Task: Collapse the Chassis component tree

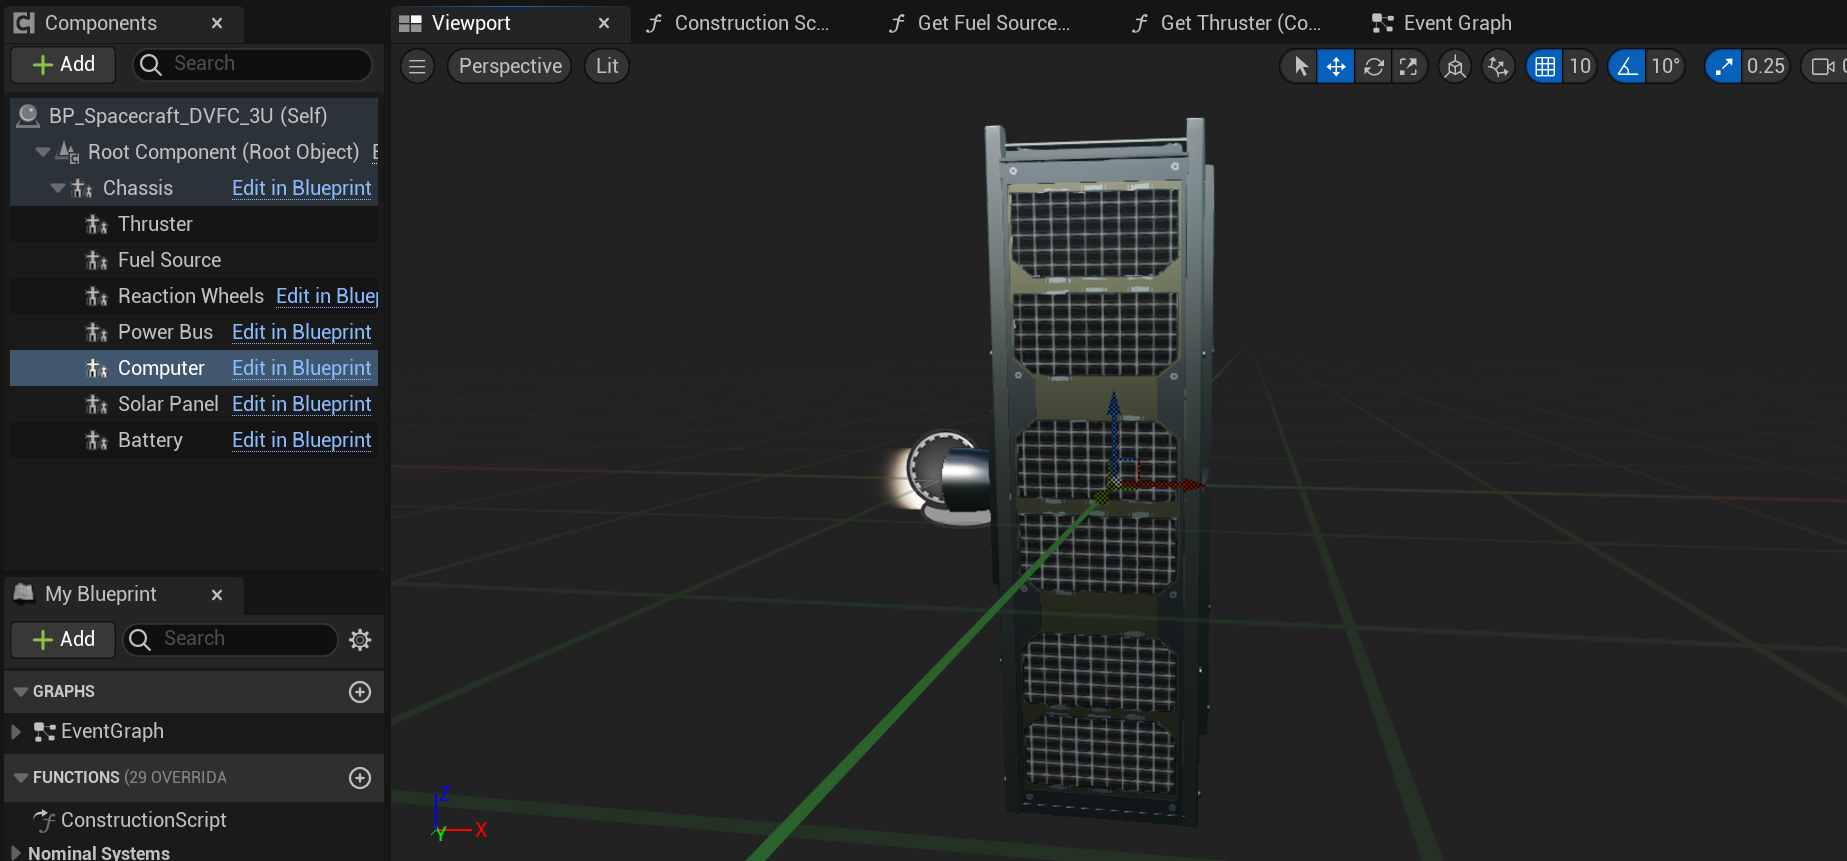Action: pos(58,188)
